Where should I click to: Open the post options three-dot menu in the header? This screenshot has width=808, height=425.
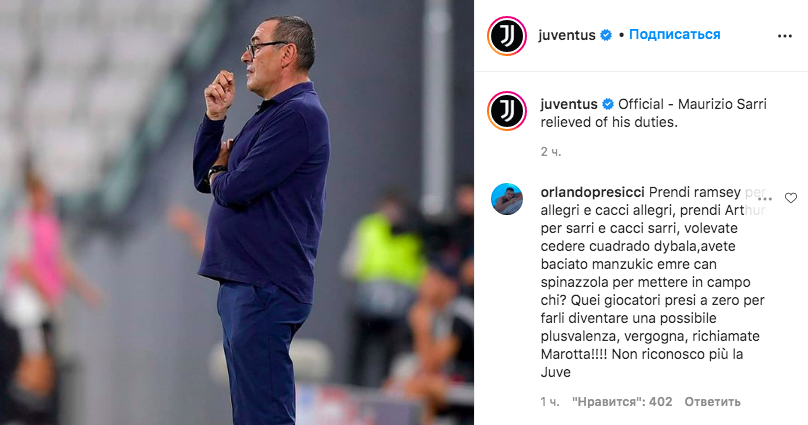pos(784,36)
